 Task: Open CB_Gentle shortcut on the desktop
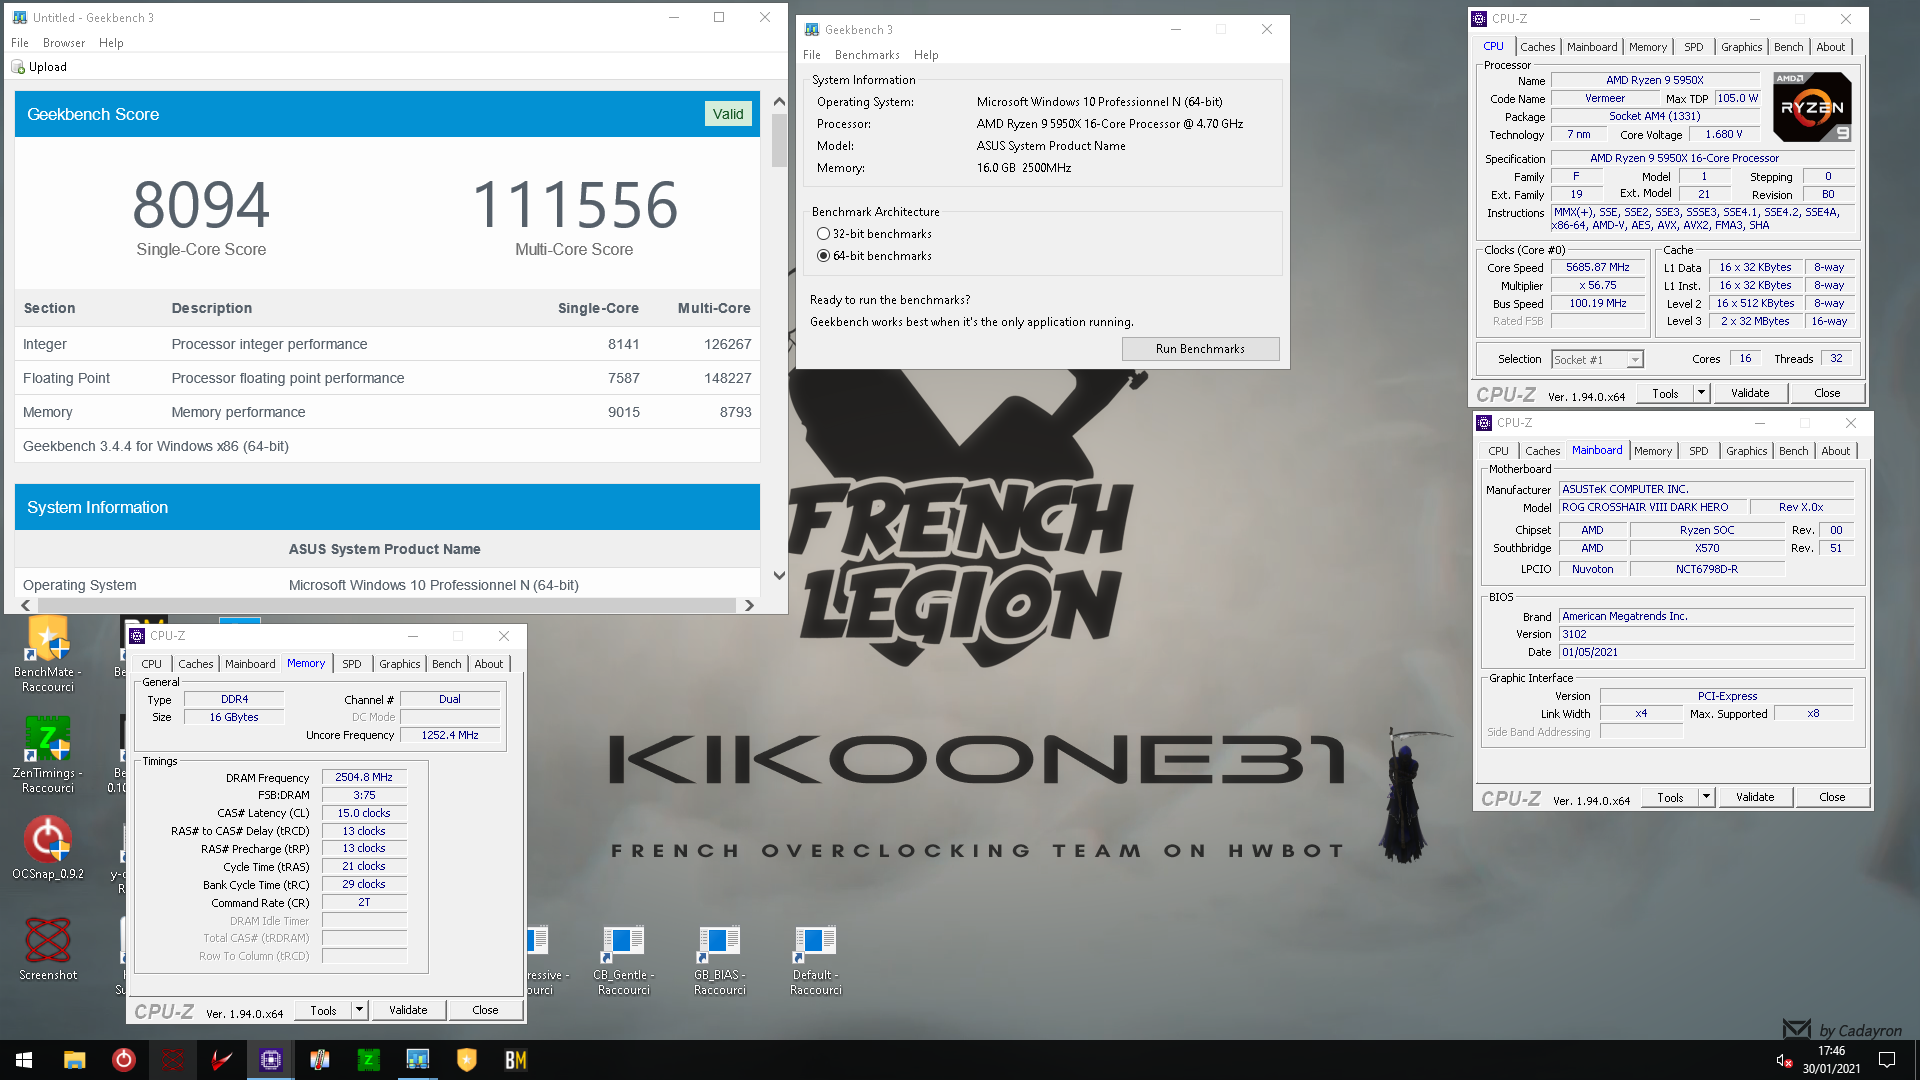623,960
